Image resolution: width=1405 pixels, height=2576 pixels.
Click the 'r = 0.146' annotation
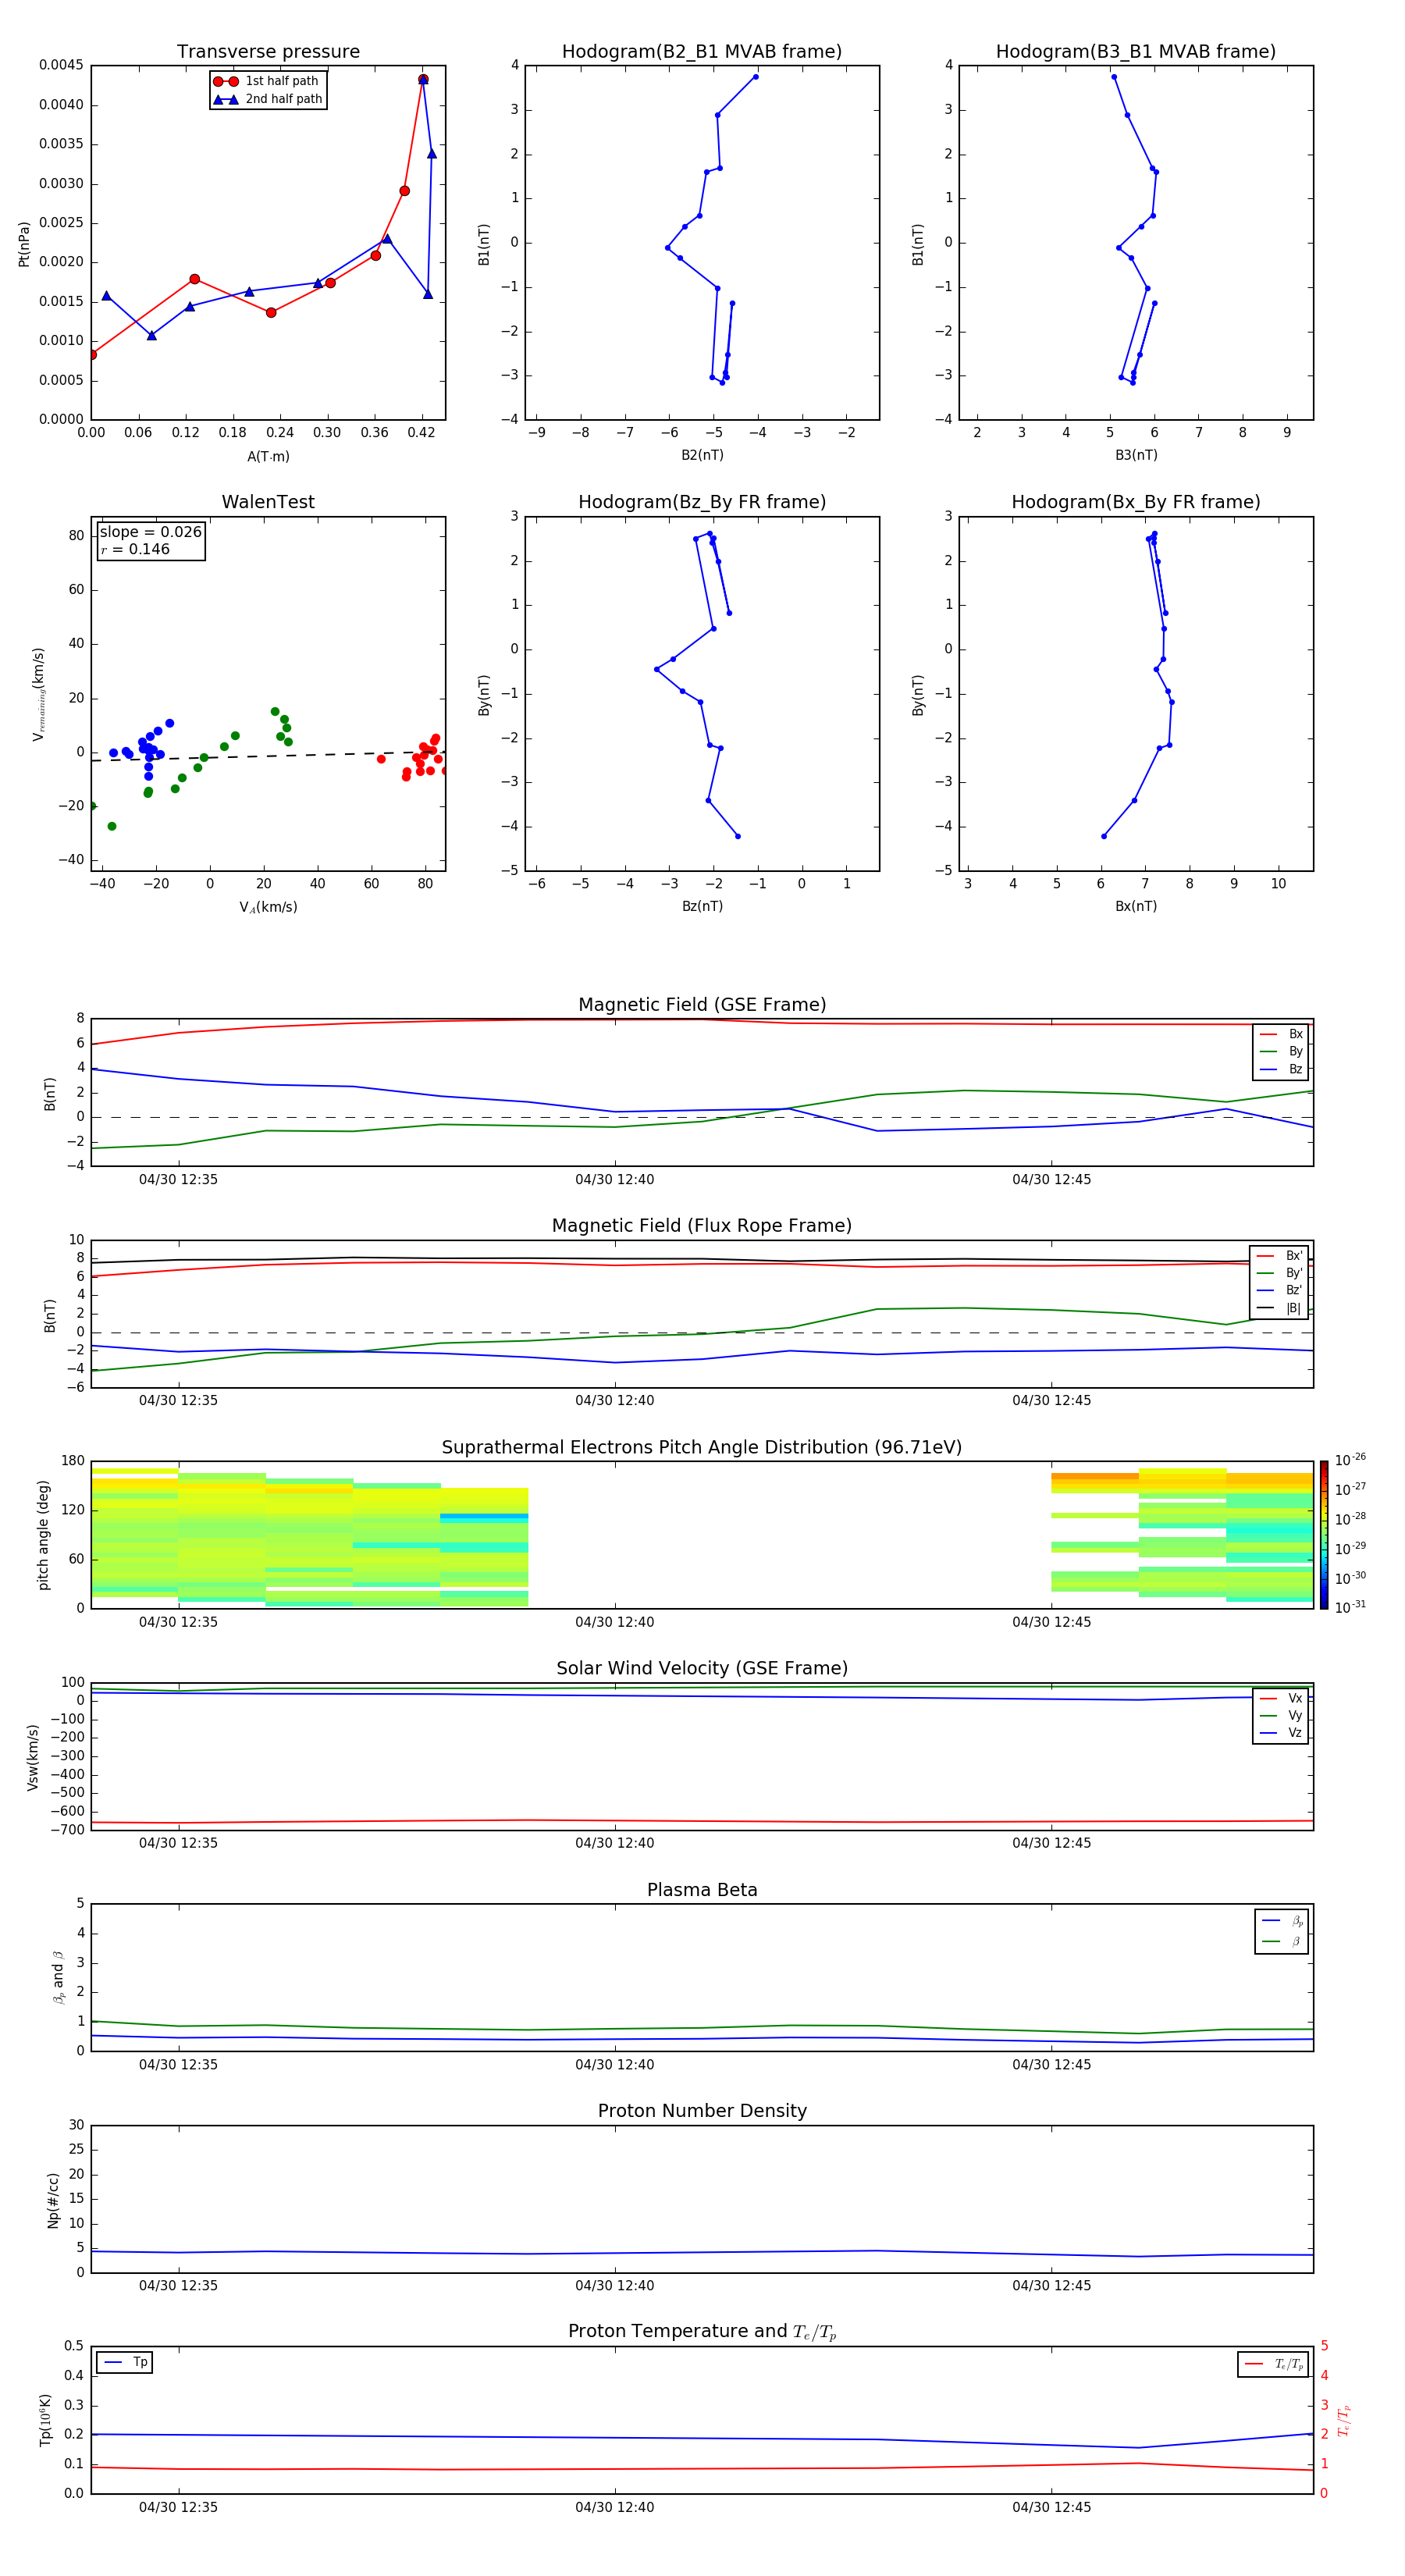point(135,549)
